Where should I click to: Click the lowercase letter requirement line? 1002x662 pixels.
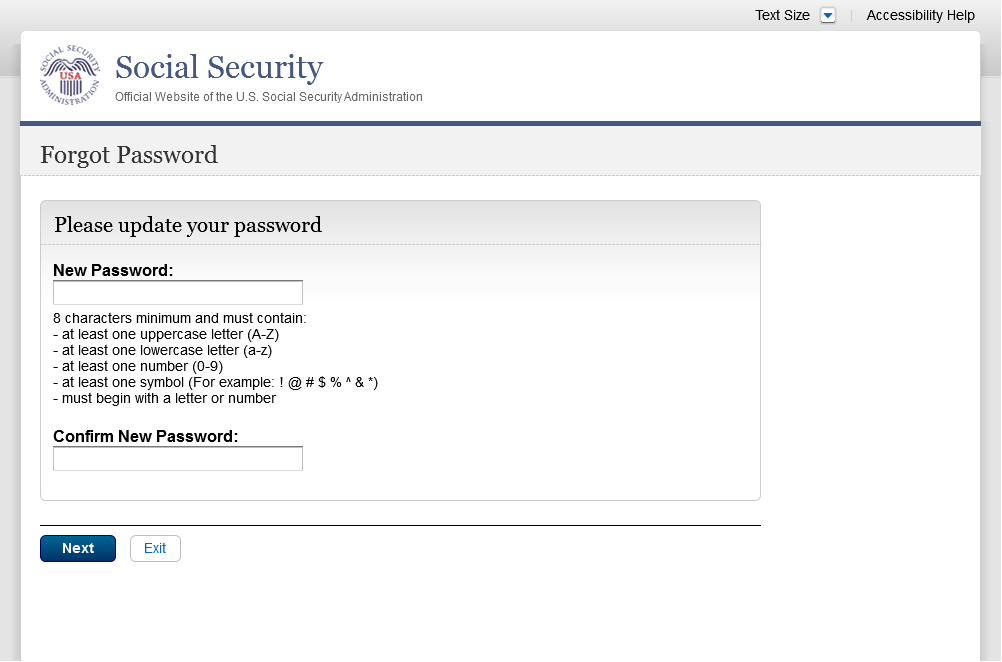point(162,350)
